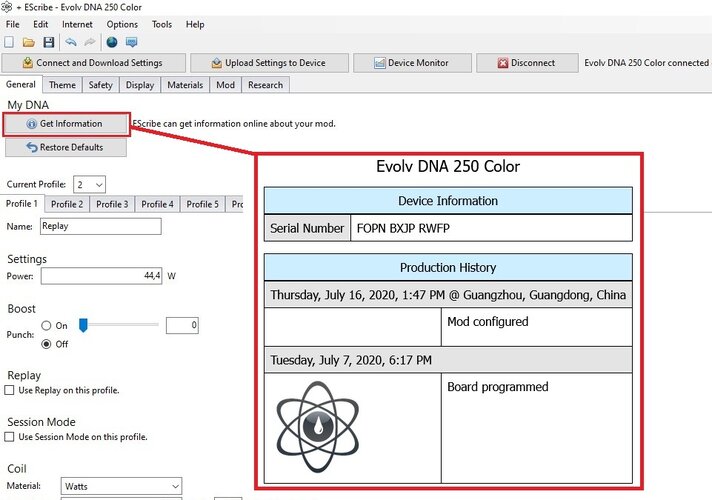Click the EScribe atom icon in title bar
Image resolution: width=712 pixels, height=500 pixels.
point(6,7)
